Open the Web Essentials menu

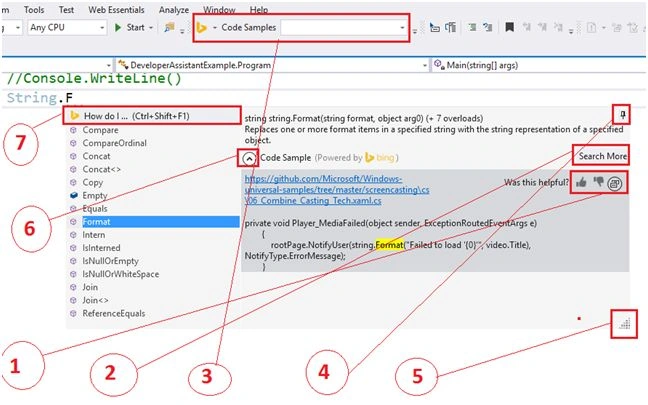[116, 10]
